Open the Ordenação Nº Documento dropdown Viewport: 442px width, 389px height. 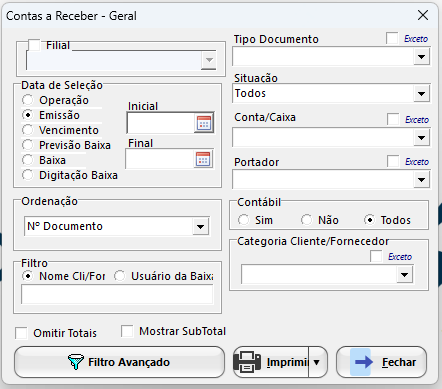point(201,227)
